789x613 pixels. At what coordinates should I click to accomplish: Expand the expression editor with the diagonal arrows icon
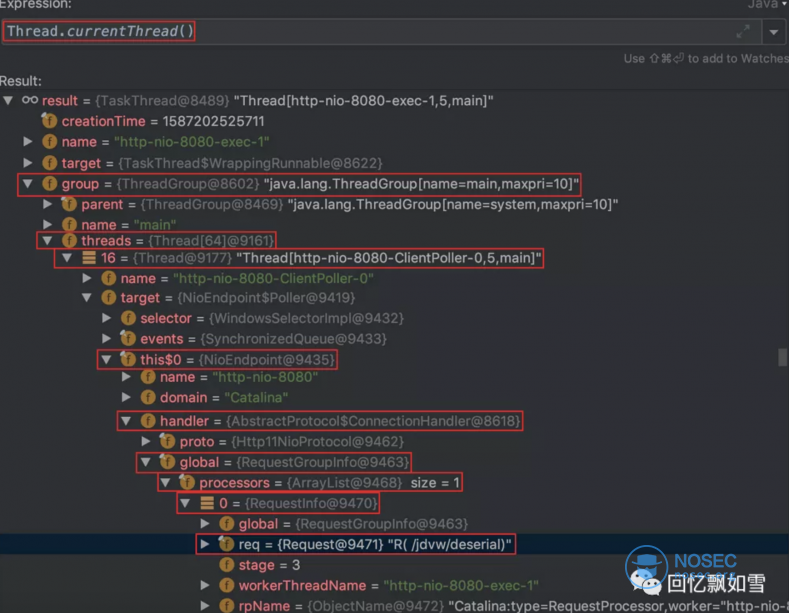click(743, 32)
